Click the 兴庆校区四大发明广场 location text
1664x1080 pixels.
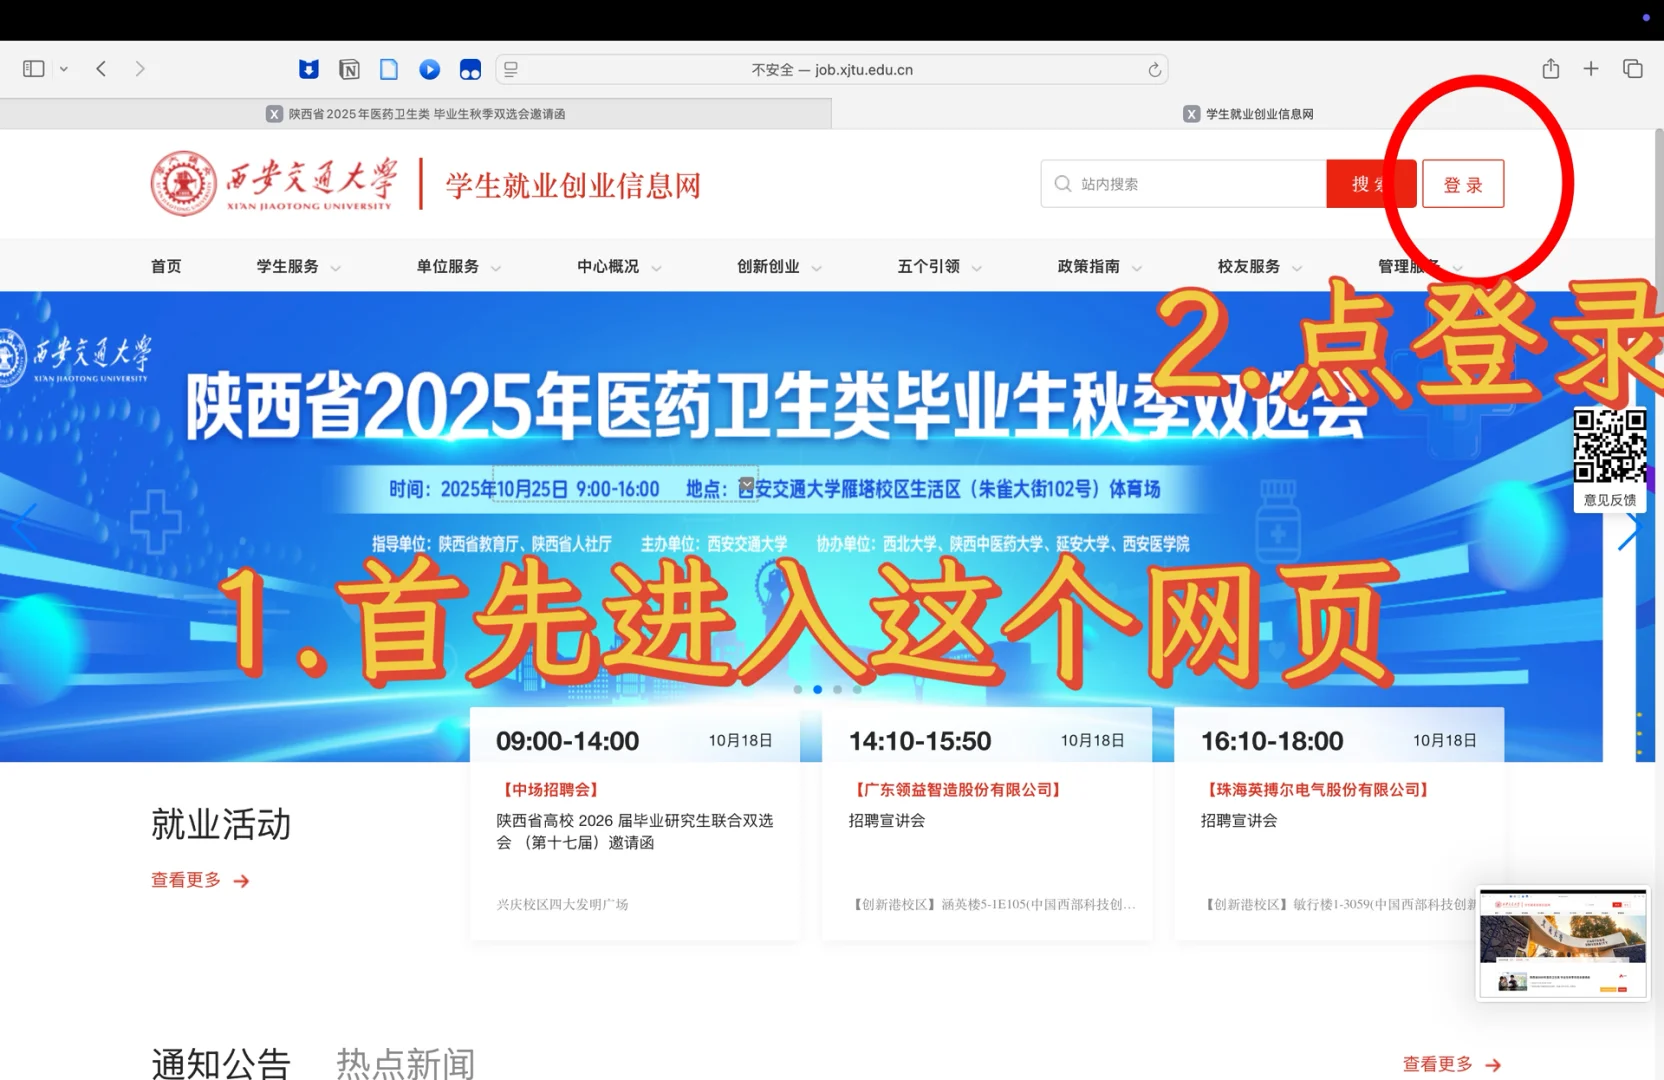[563, 904]
